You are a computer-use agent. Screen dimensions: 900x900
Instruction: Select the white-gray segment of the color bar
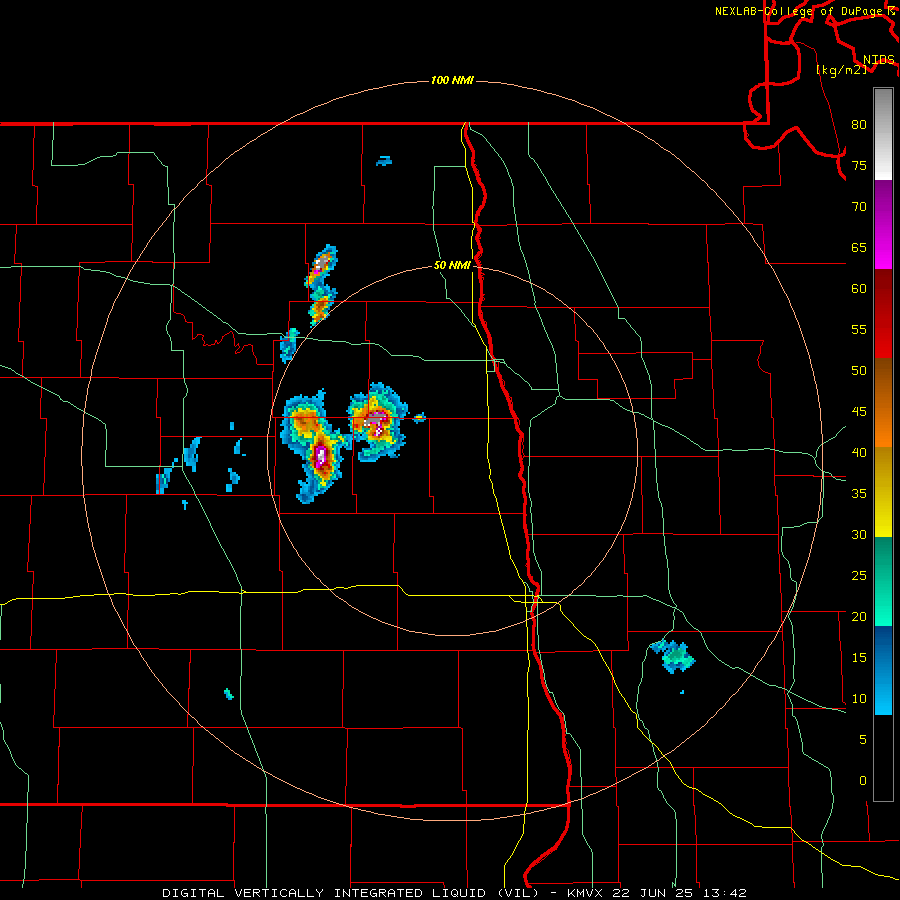pos(883,134)
